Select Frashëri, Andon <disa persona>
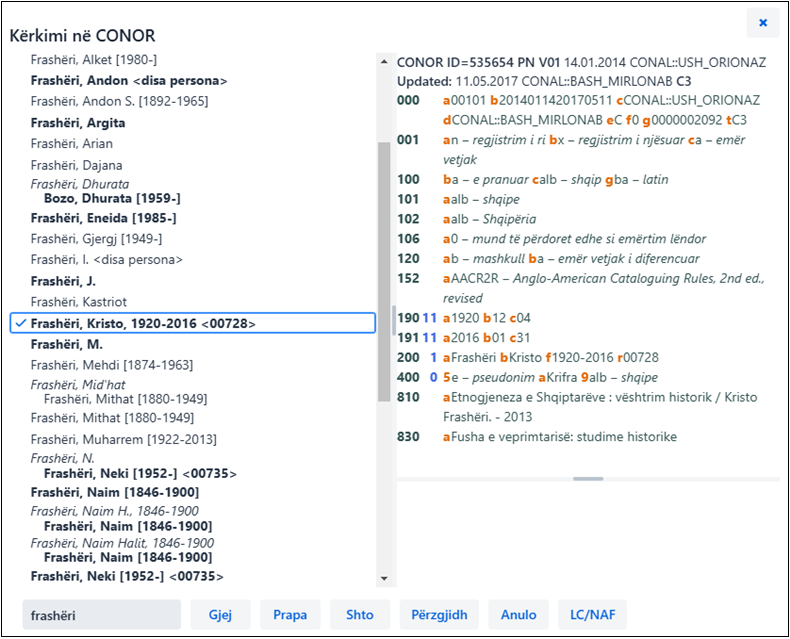The height and width of the screenshot is (639, 790). 129,81
